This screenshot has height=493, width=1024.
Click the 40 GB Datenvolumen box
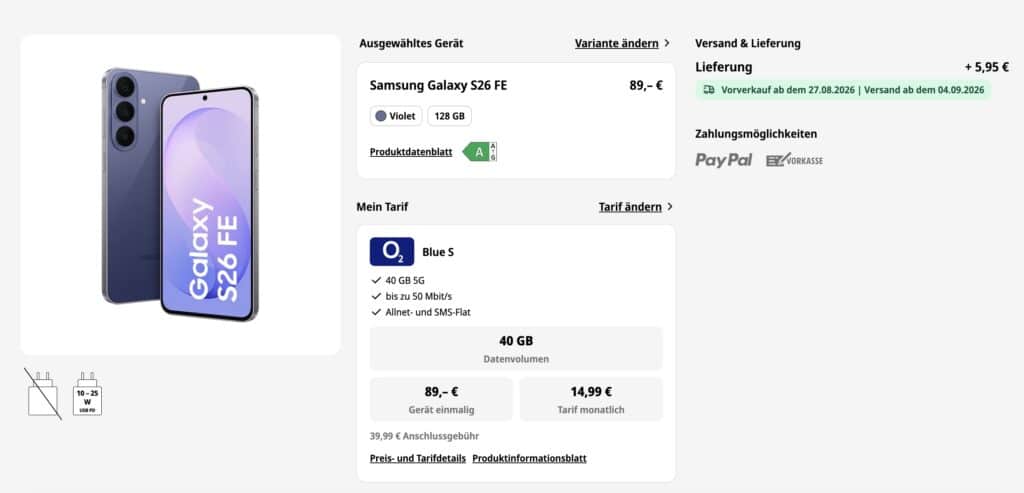pyautogui.click(x=516, y=349)
